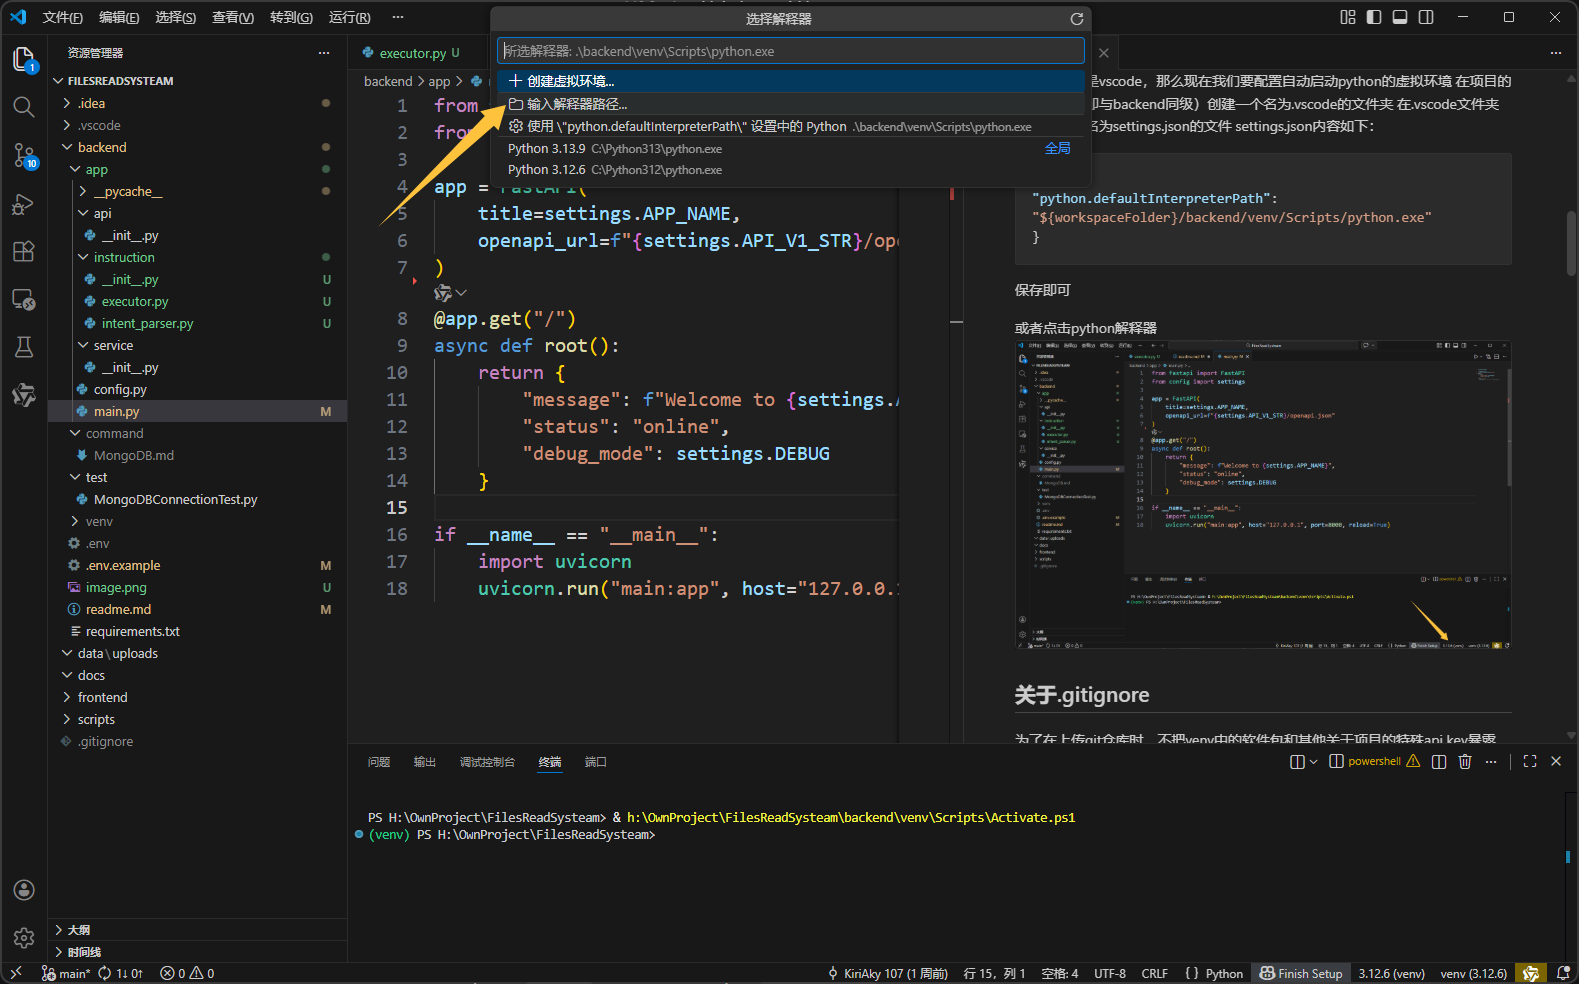Click Finish Setup in status bar
This screenshot has width=1579, height=984.
point(1301,973)
